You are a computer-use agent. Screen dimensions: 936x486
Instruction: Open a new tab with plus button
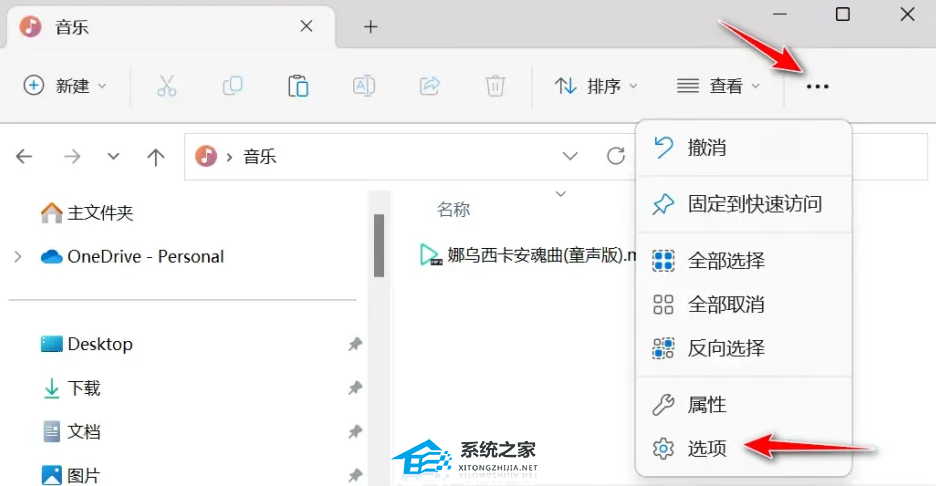(x=371, y=26)
